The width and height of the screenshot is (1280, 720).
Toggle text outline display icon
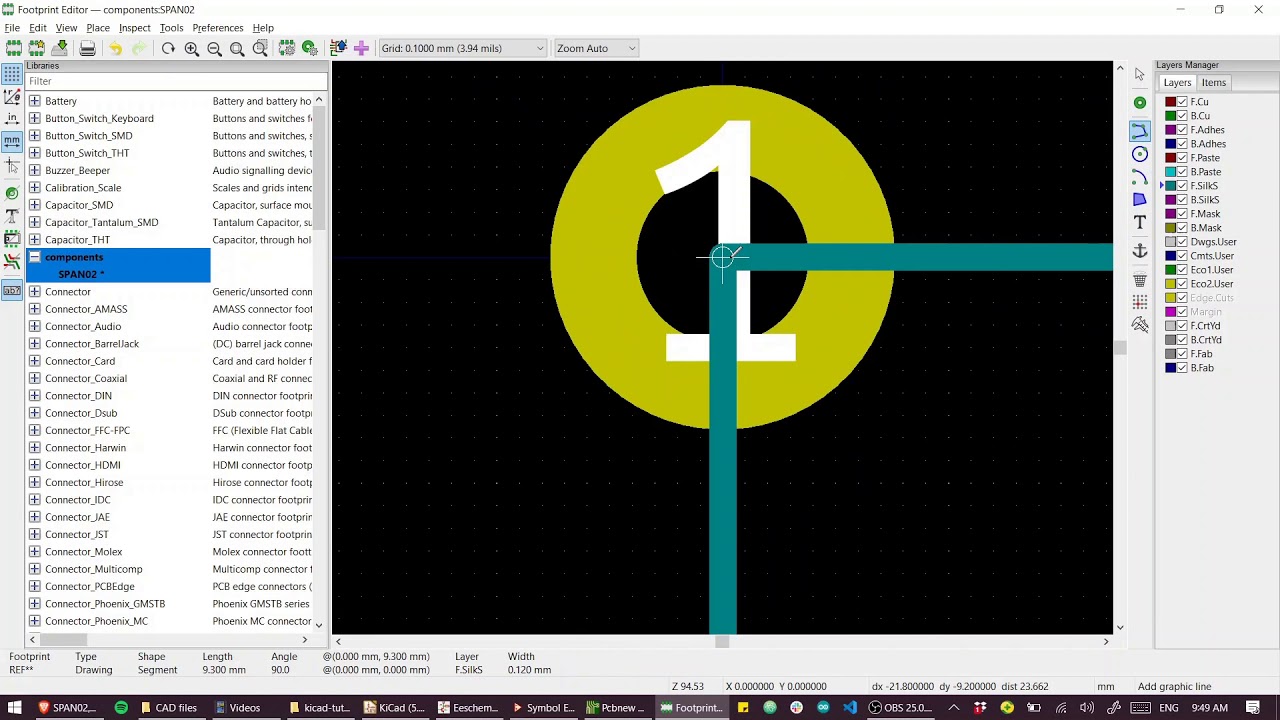[x=12, y=216]
